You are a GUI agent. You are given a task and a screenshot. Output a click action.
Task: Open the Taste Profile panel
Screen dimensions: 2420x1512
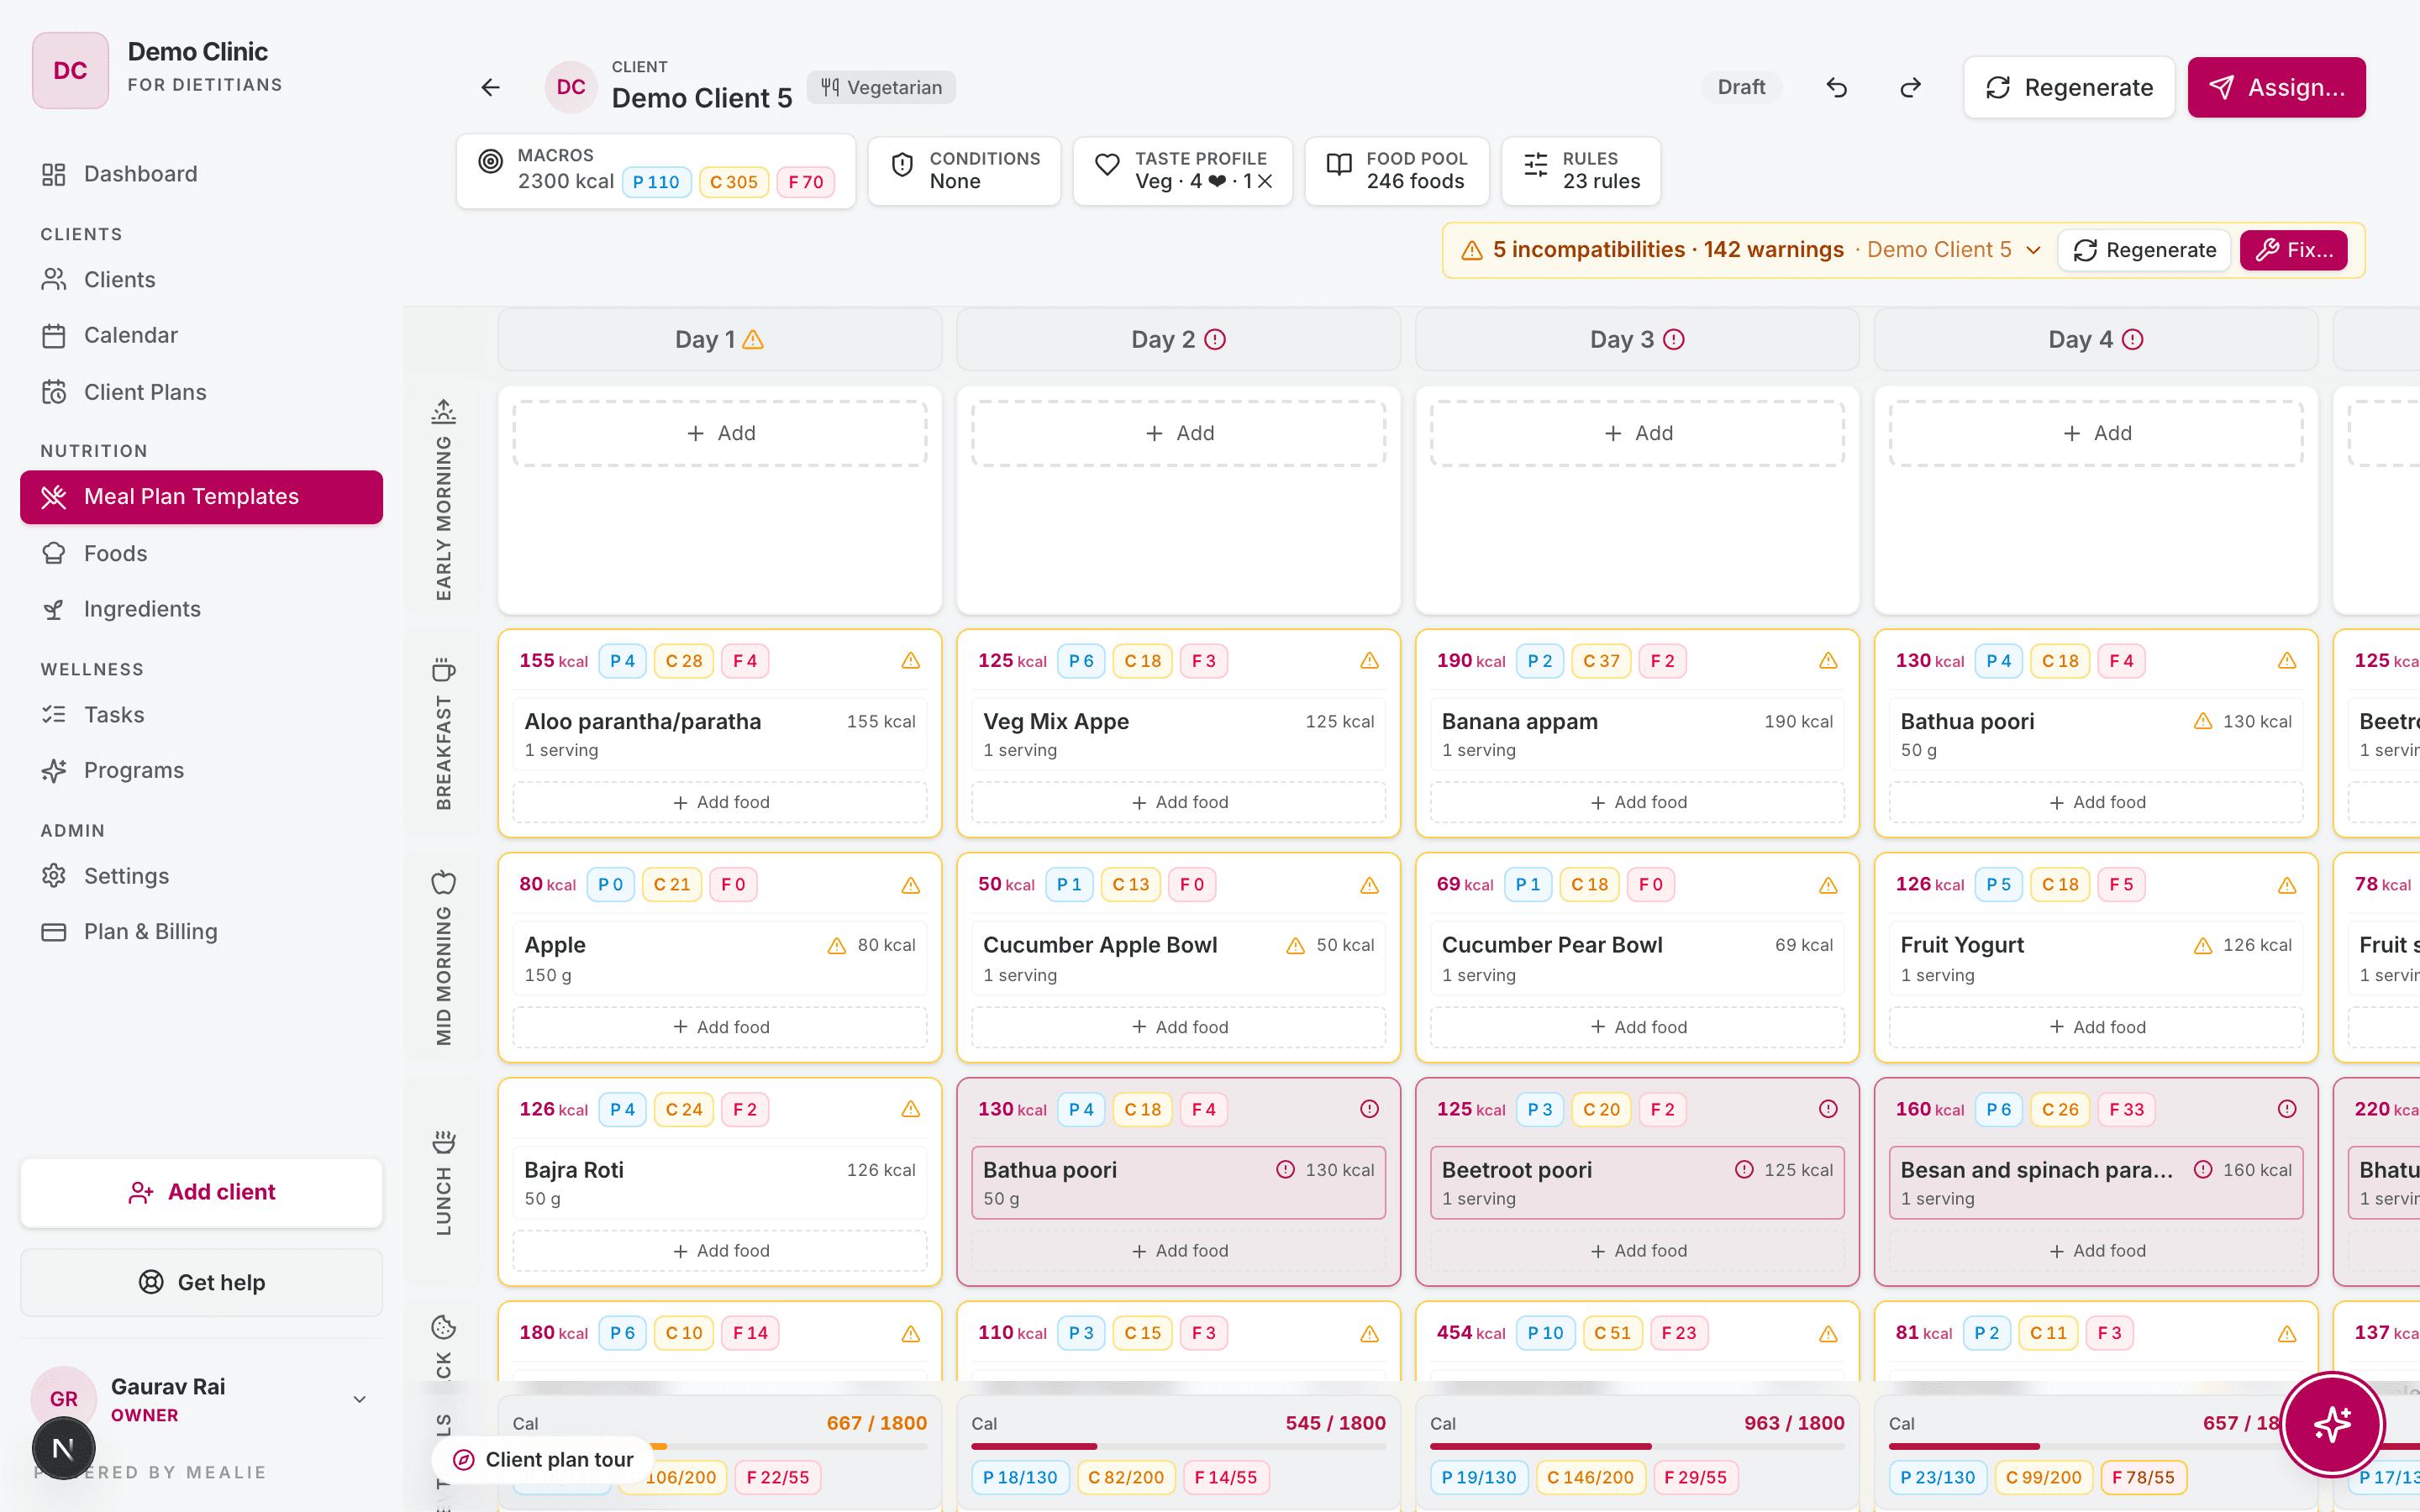(x=1183, y=171)
